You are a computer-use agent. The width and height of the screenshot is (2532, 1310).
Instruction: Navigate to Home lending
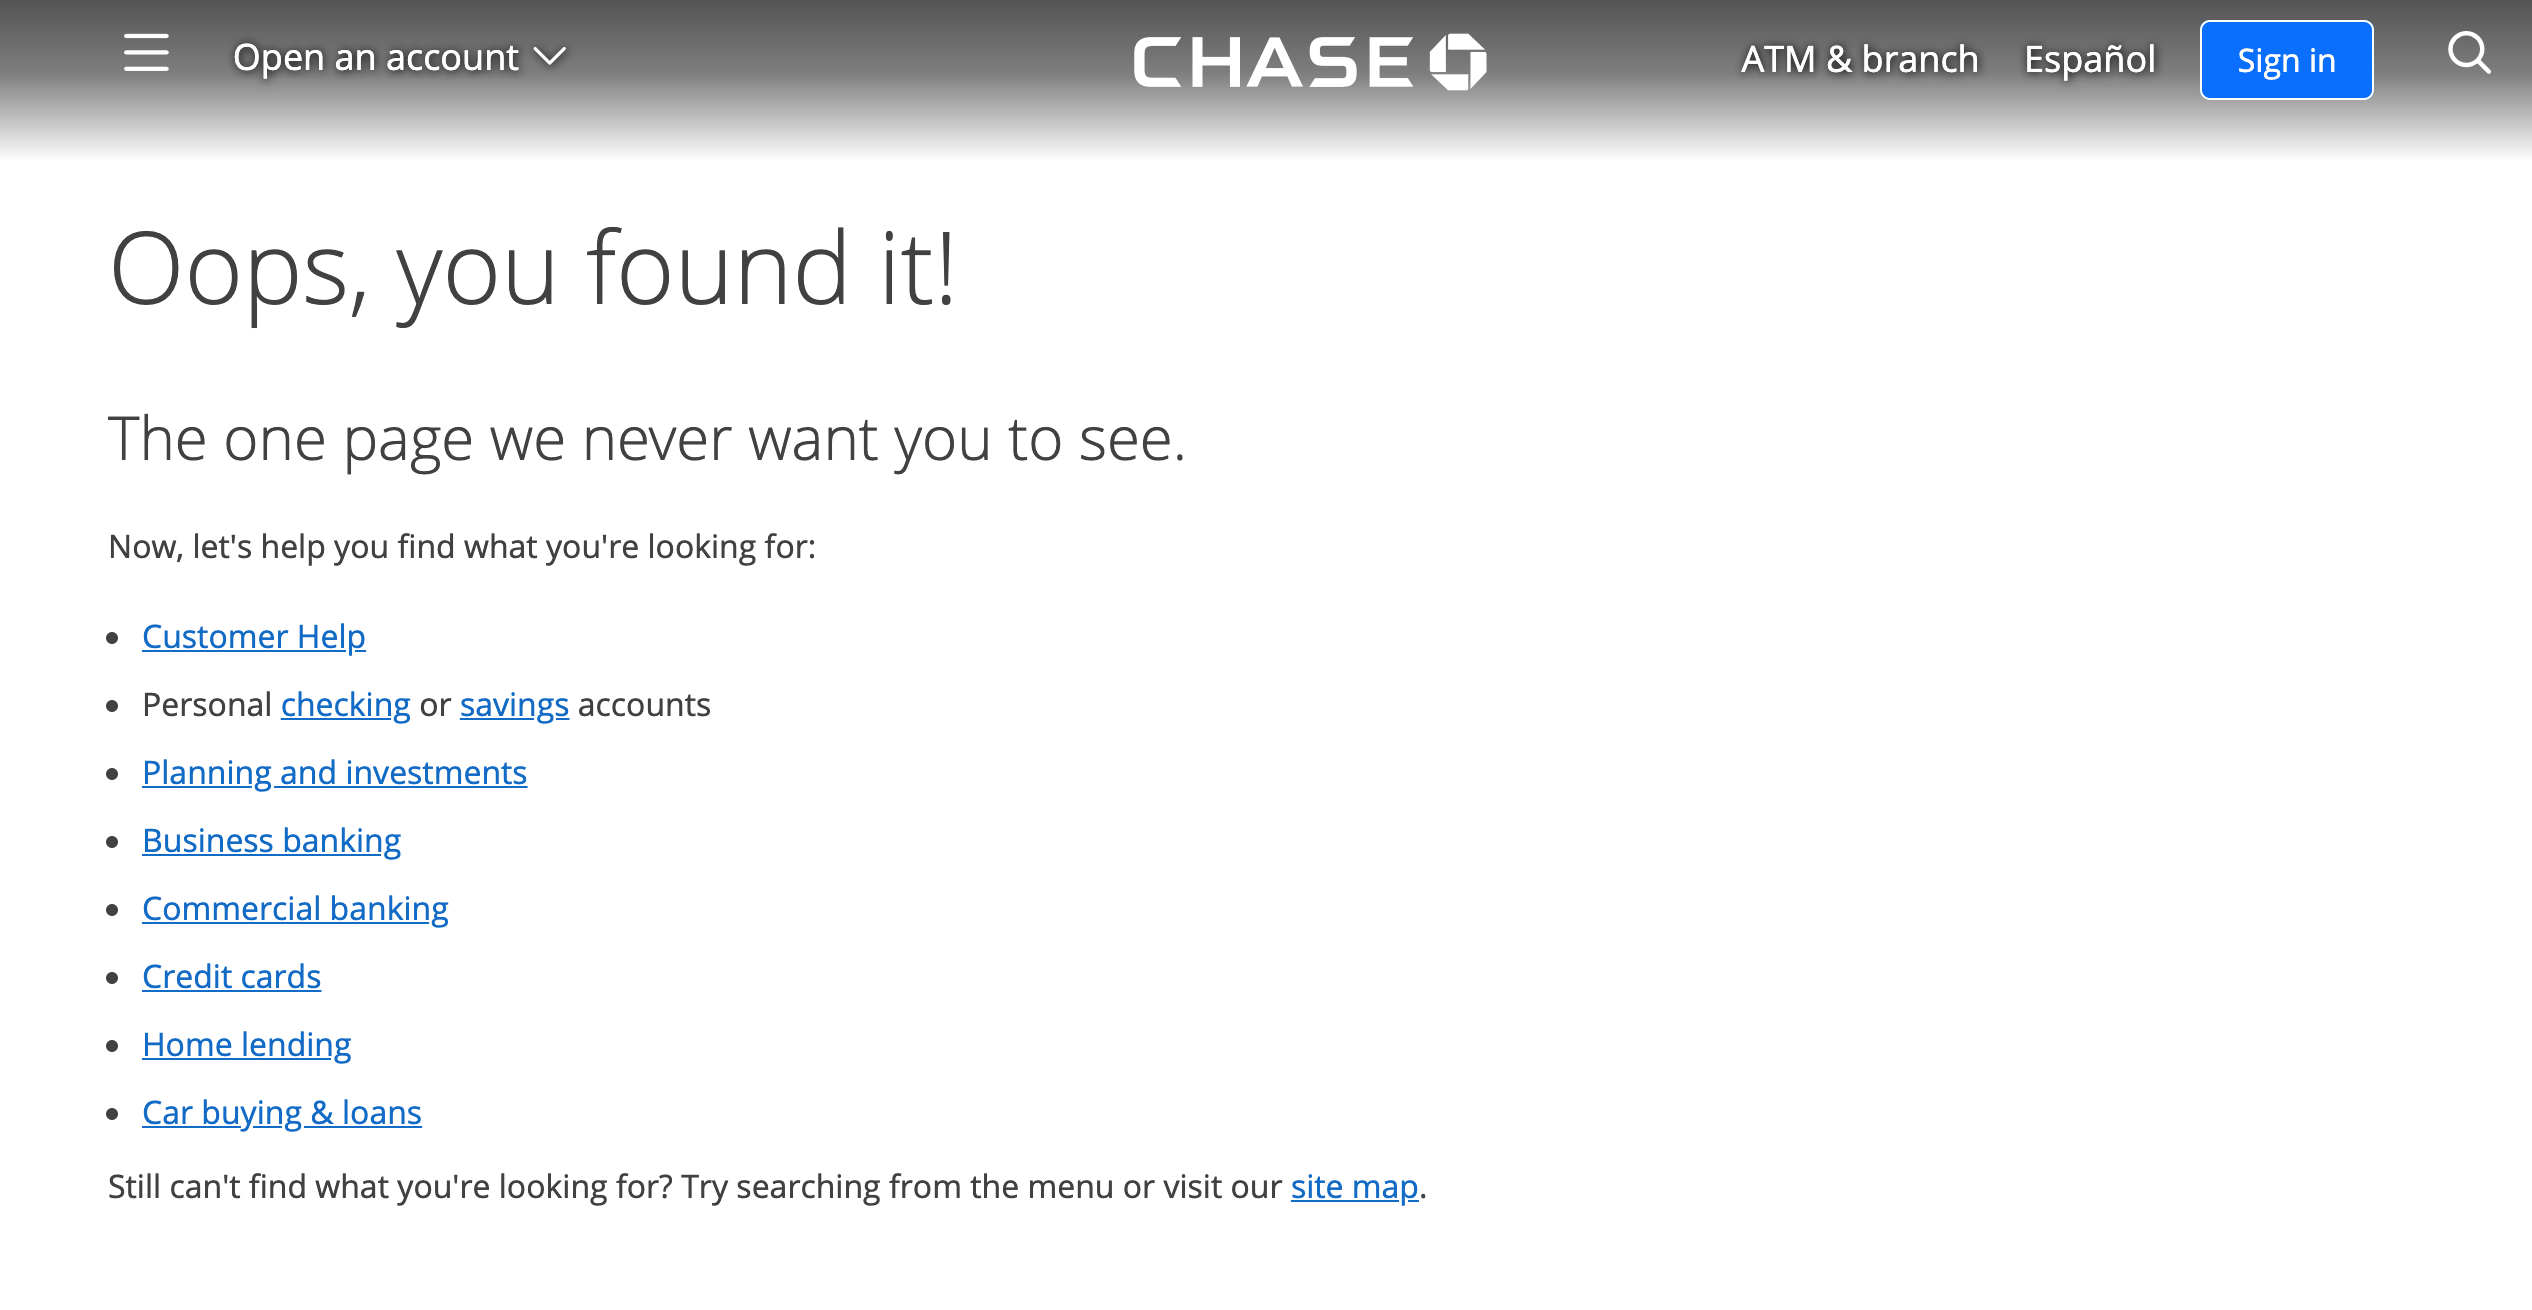pos(246,1045)
